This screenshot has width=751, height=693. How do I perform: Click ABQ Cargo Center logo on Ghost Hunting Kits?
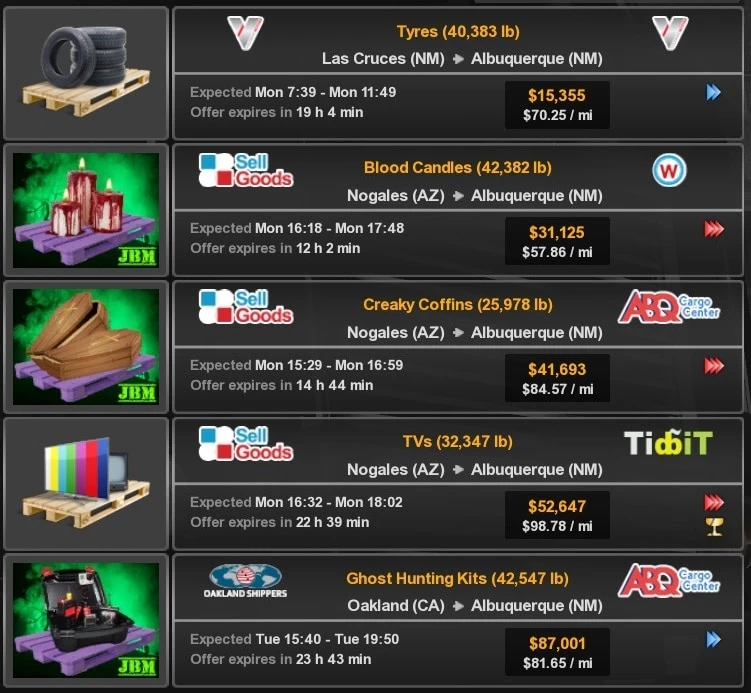(669, 580)
